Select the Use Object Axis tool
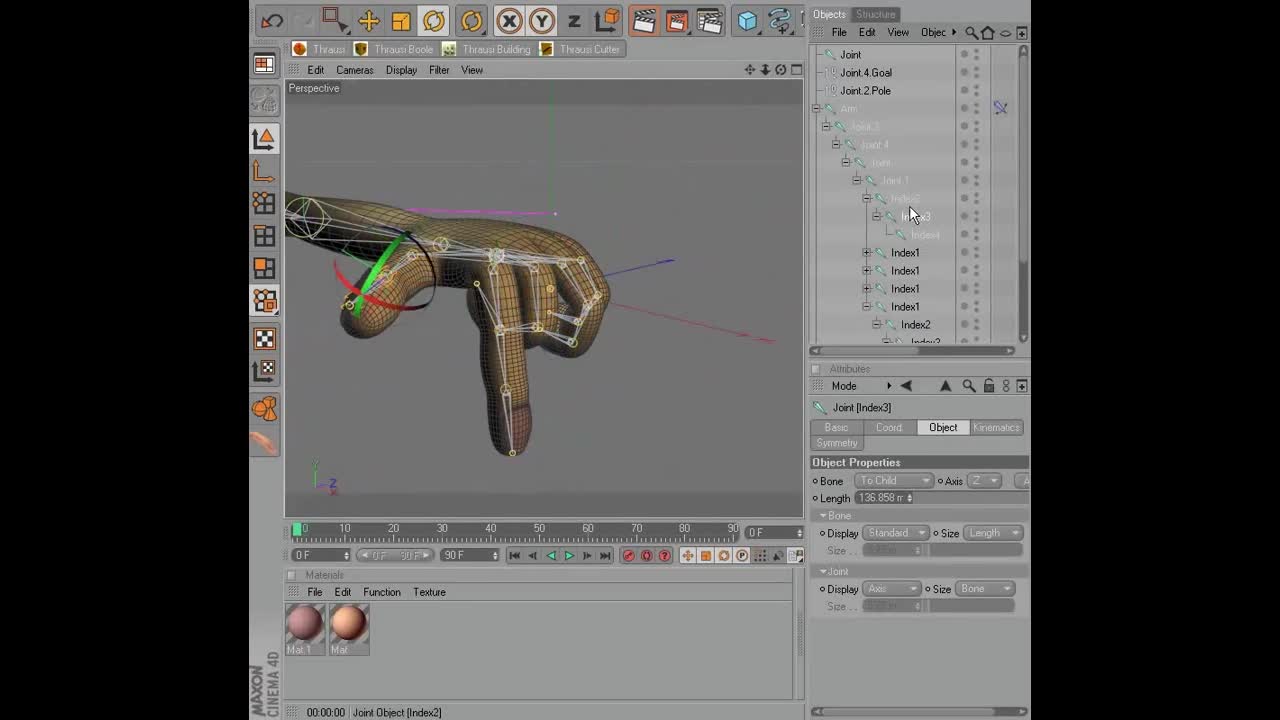This screenshot has width=1280, height=720. 264,171
